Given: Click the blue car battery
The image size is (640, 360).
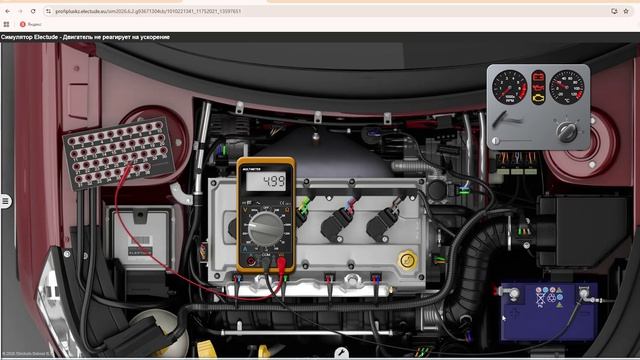Looking at the screenshot, I should tap(549, 312).
